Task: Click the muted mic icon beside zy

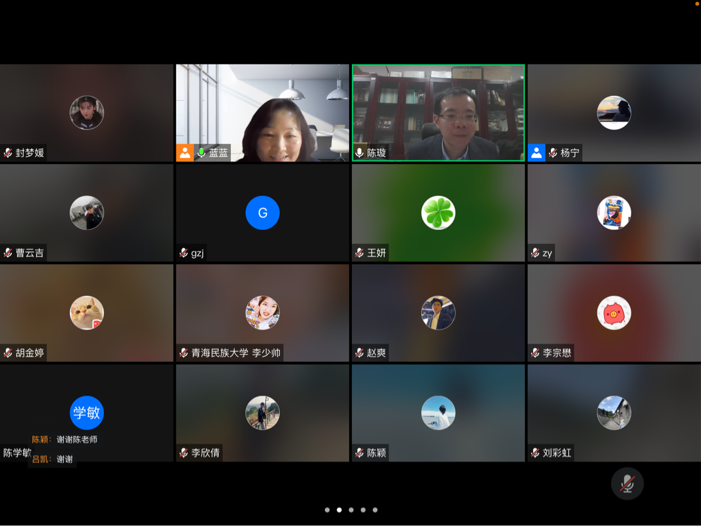Action: (x=535, y=253)
